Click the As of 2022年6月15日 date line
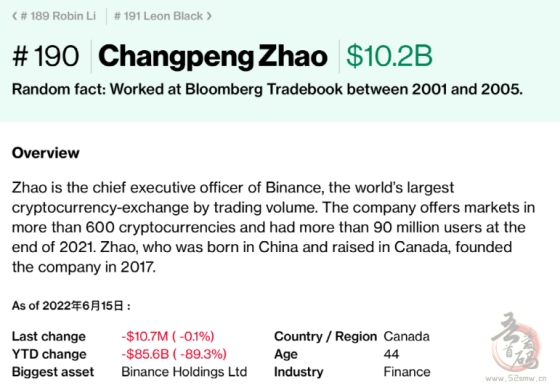Image resolution: width=560 pixels, height=390 pixels. click(71, 306)
